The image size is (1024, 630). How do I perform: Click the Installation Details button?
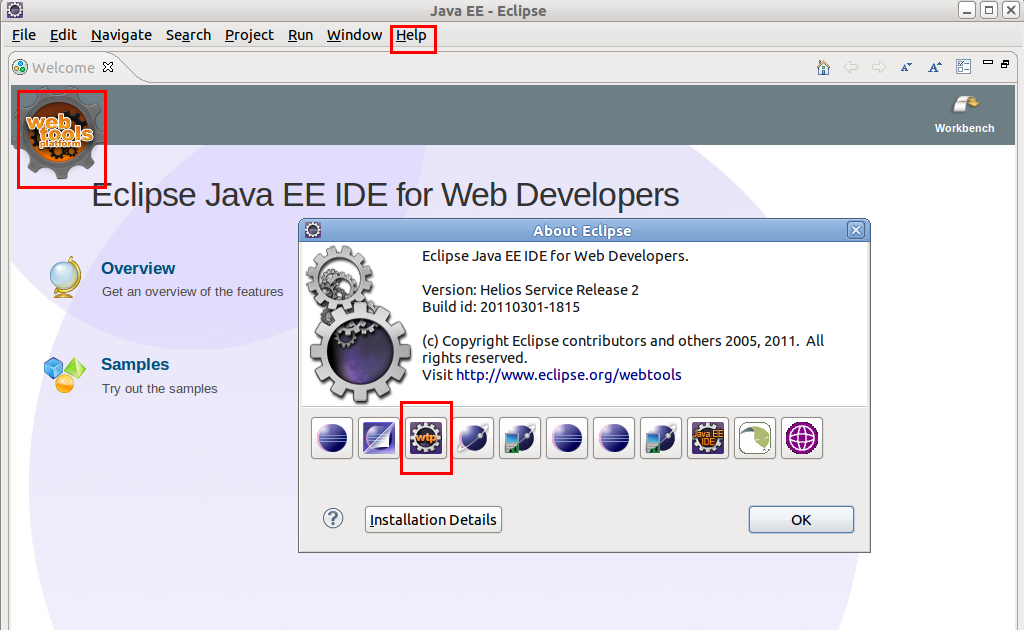coord(433,520)
